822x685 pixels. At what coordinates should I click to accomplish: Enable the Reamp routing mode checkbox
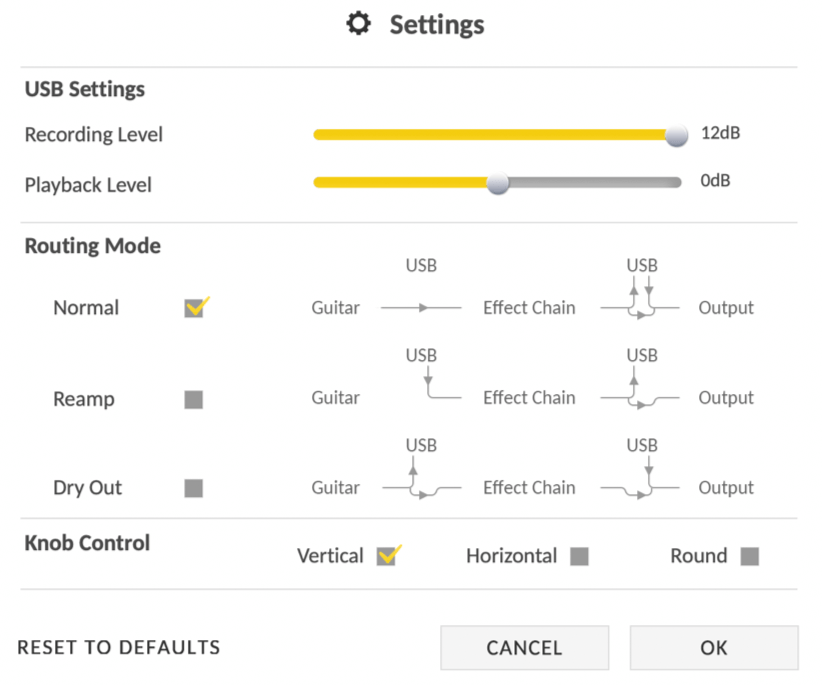pyautogui.click(x=193, y=399)
